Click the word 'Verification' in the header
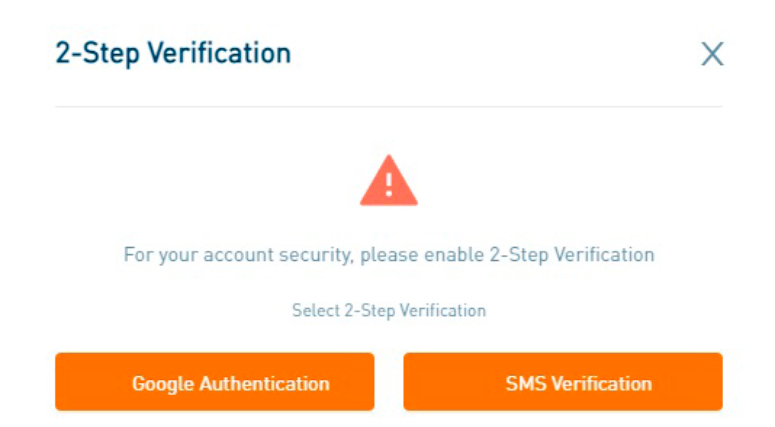 pyautogui.click(x=219, y=52)
